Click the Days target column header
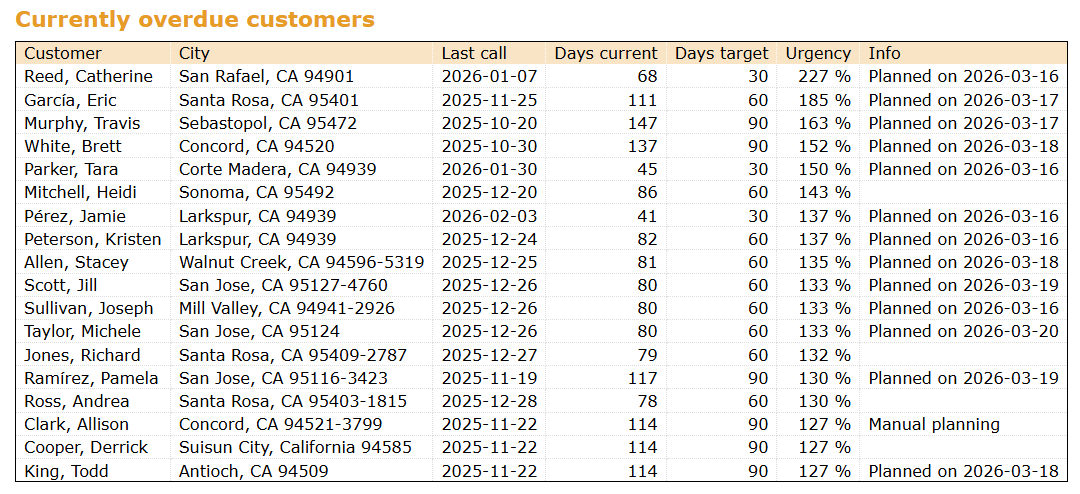Image resolution: width=1080 pixels, height=494 pixels. click(721, 54)
